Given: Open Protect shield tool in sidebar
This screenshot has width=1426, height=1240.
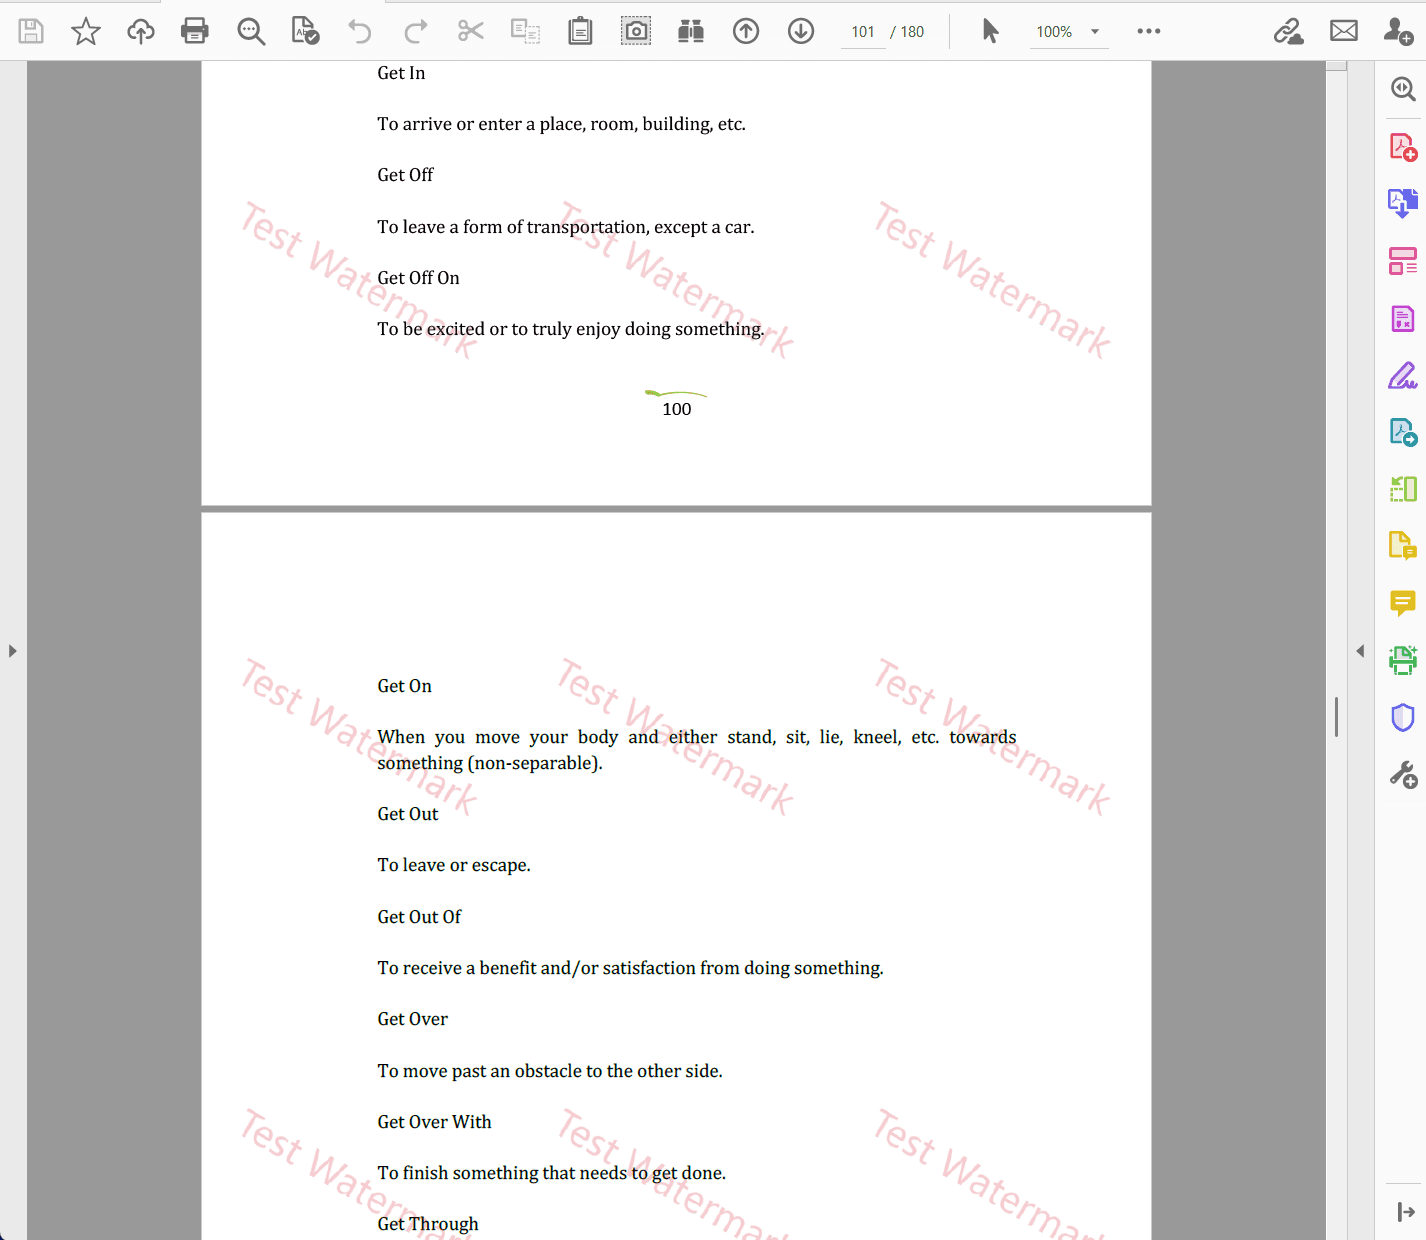Looking at the screenshot, I should [x=1403, y=718].
